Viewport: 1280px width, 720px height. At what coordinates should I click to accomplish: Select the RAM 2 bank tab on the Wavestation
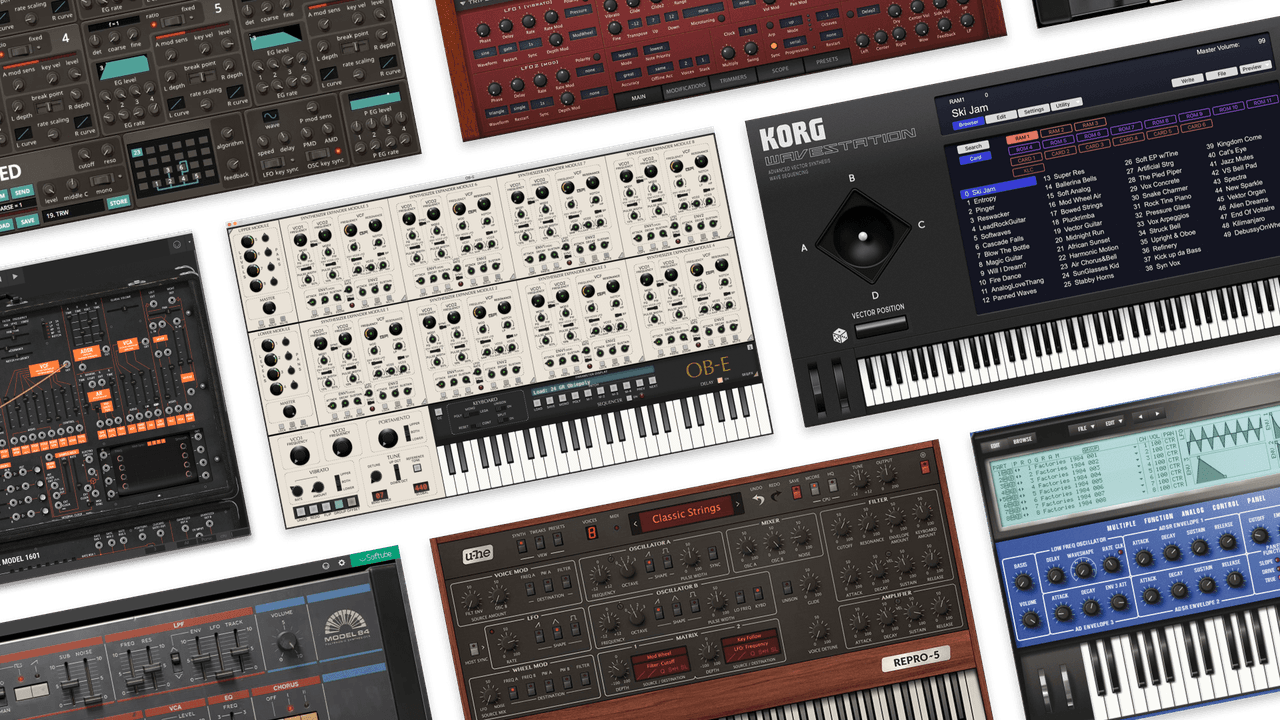point(1056,131)
